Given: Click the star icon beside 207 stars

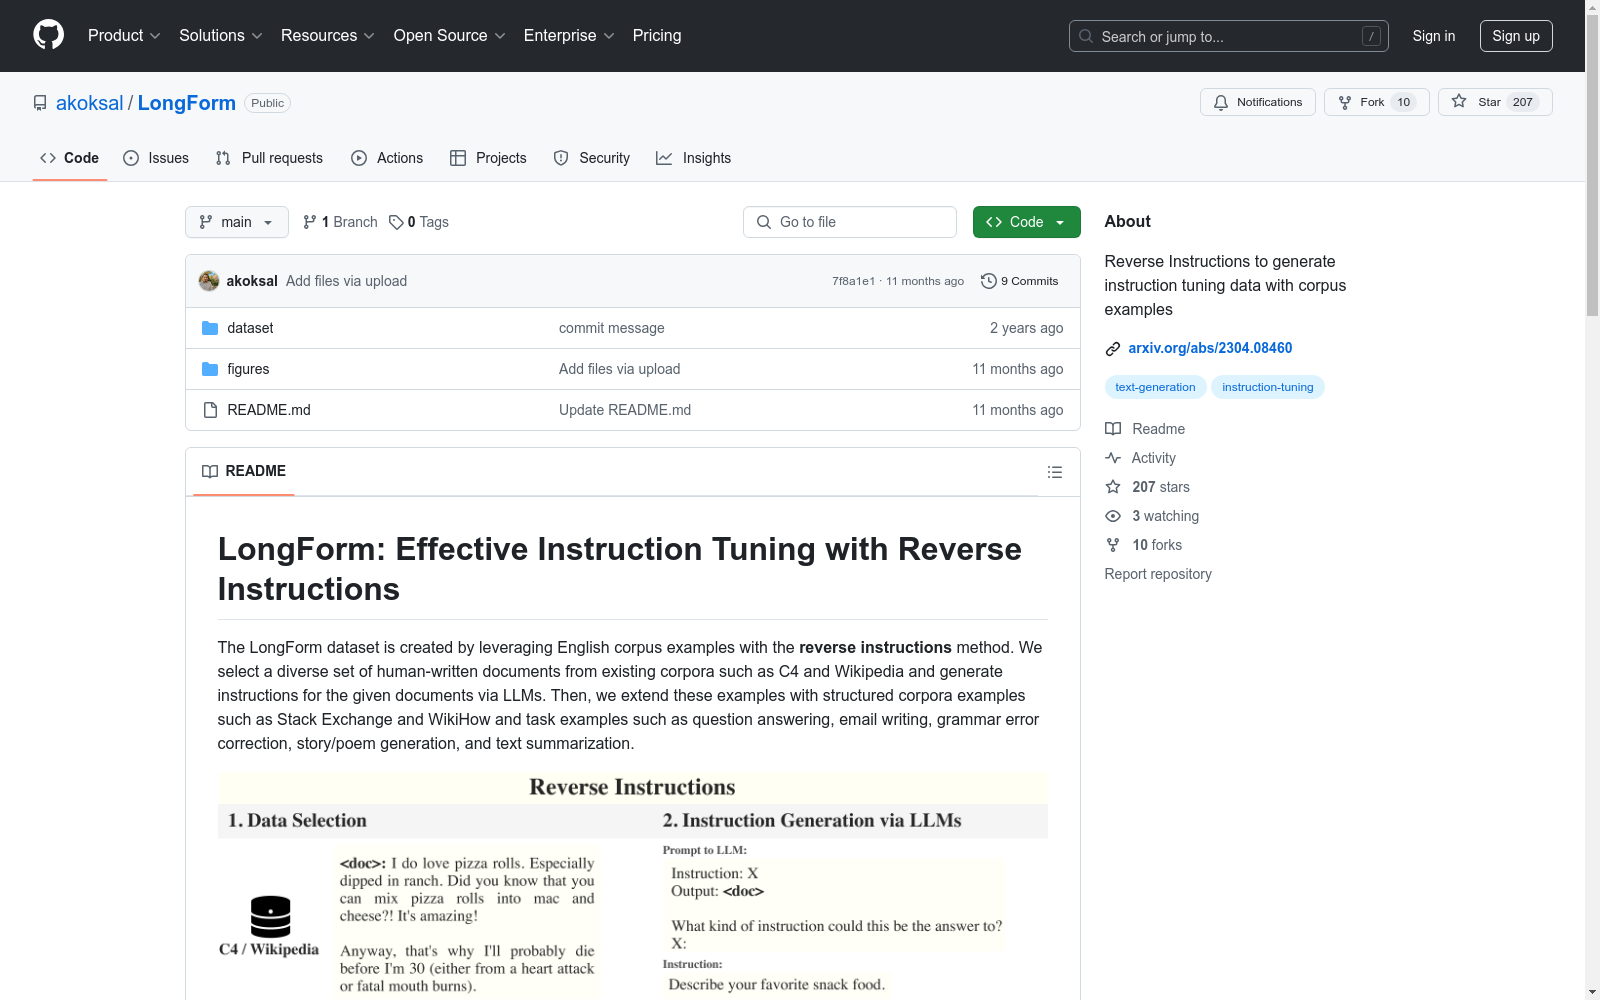Looking at the screenshot, I should pyautogui.click(x=1113, y=487).
